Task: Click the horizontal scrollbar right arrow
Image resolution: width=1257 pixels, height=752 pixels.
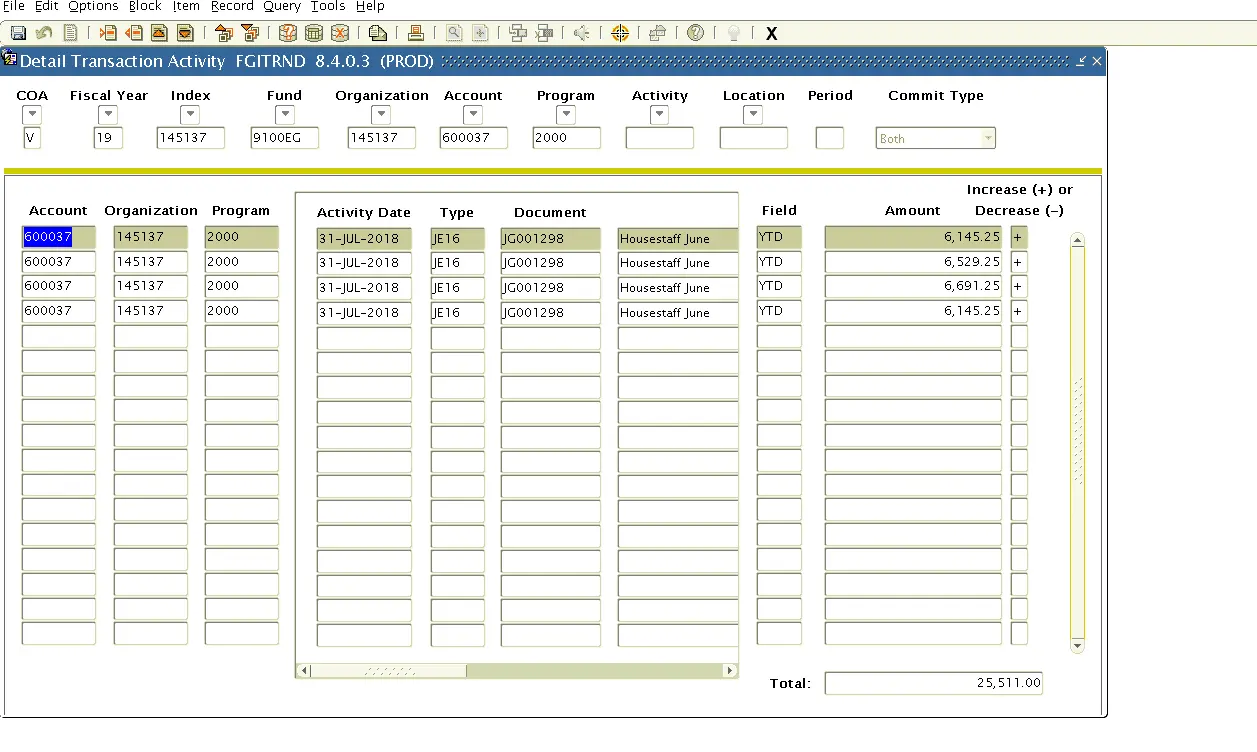Action: (730, 670)
